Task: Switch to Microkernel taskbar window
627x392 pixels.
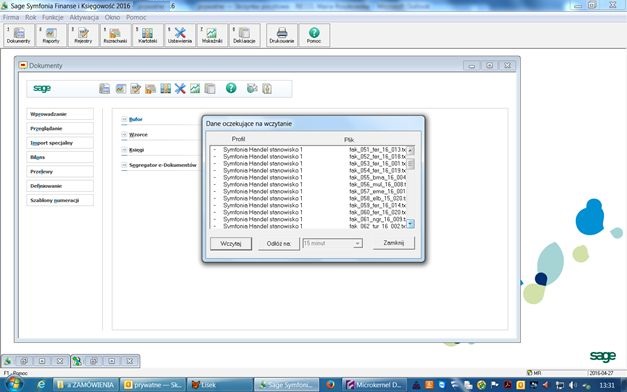Action: click(x=374, y=385)
